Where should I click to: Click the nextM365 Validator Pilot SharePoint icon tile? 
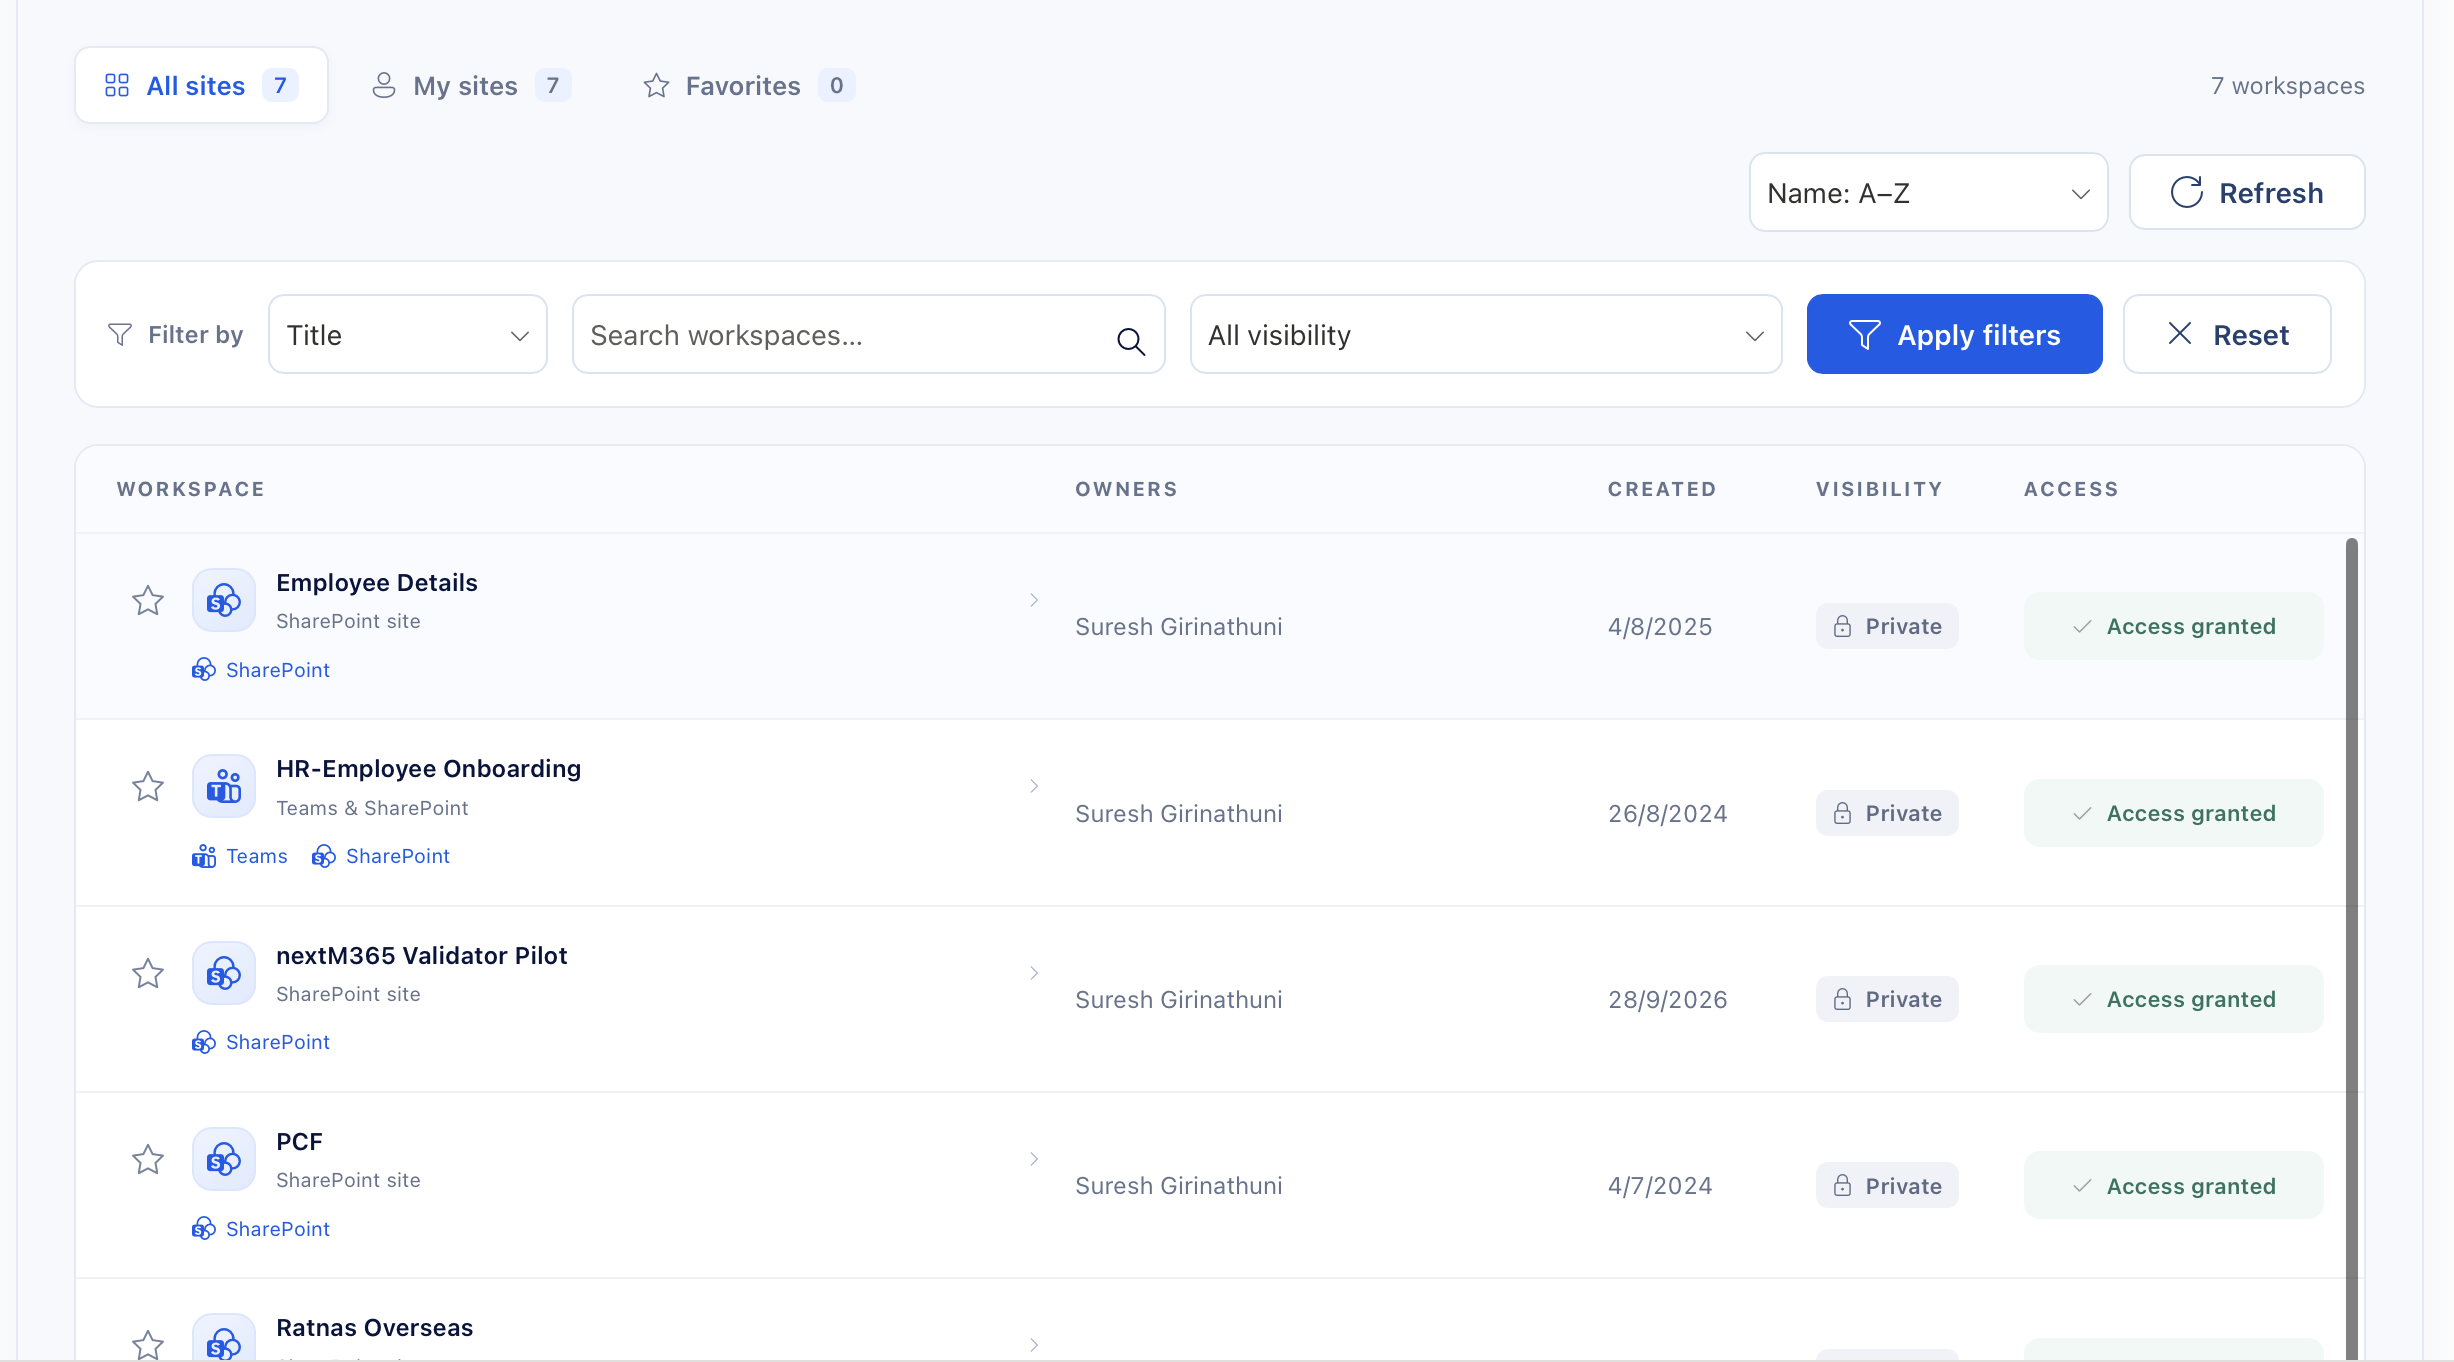[224, 973]
